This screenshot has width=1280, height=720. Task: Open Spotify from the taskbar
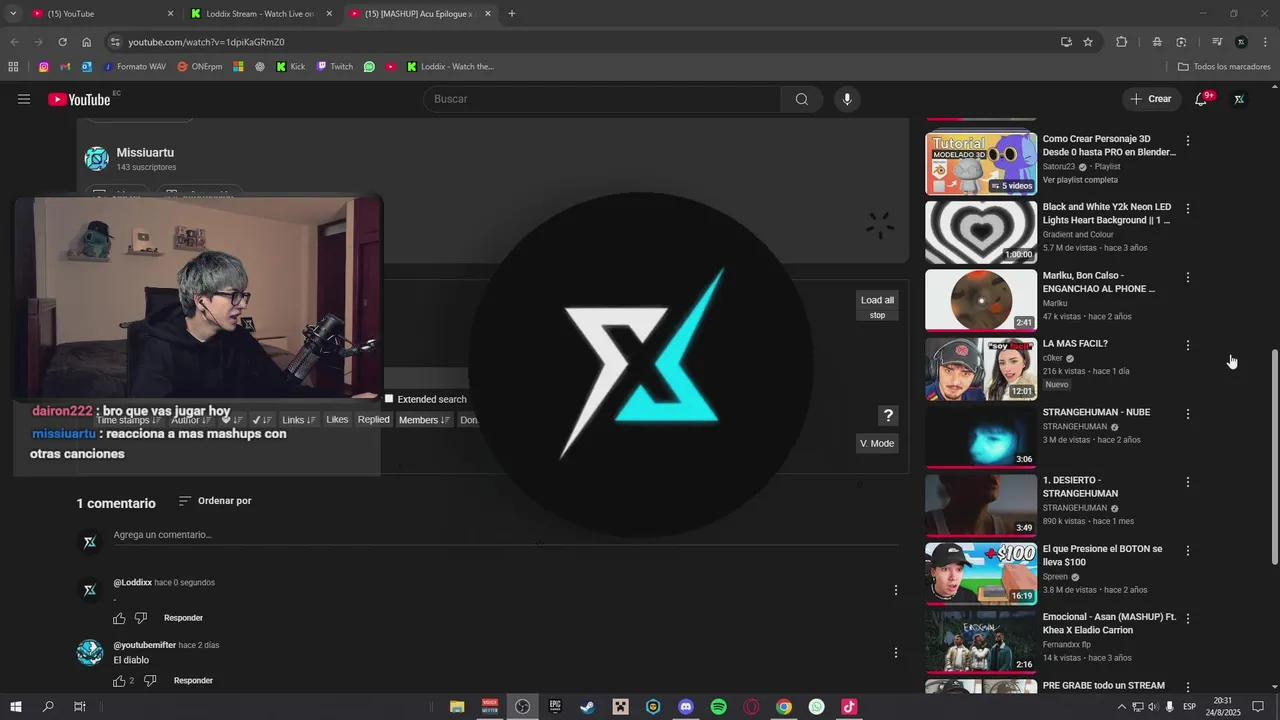pos(718,707)
